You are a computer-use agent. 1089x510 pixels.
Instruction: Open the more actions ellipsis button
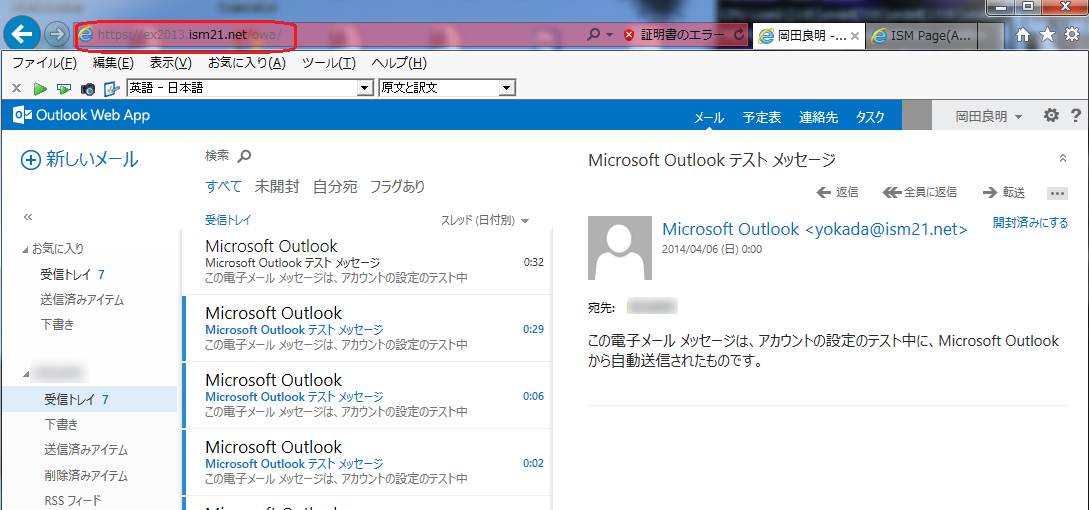[1057, 193]
